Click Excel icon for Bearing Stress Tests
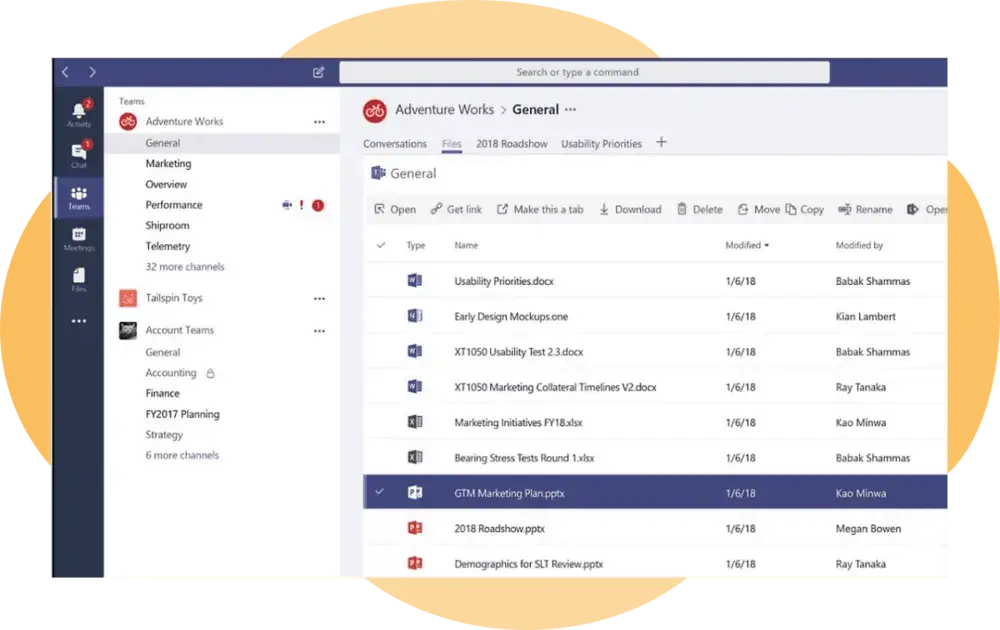 tap(415, 457)
